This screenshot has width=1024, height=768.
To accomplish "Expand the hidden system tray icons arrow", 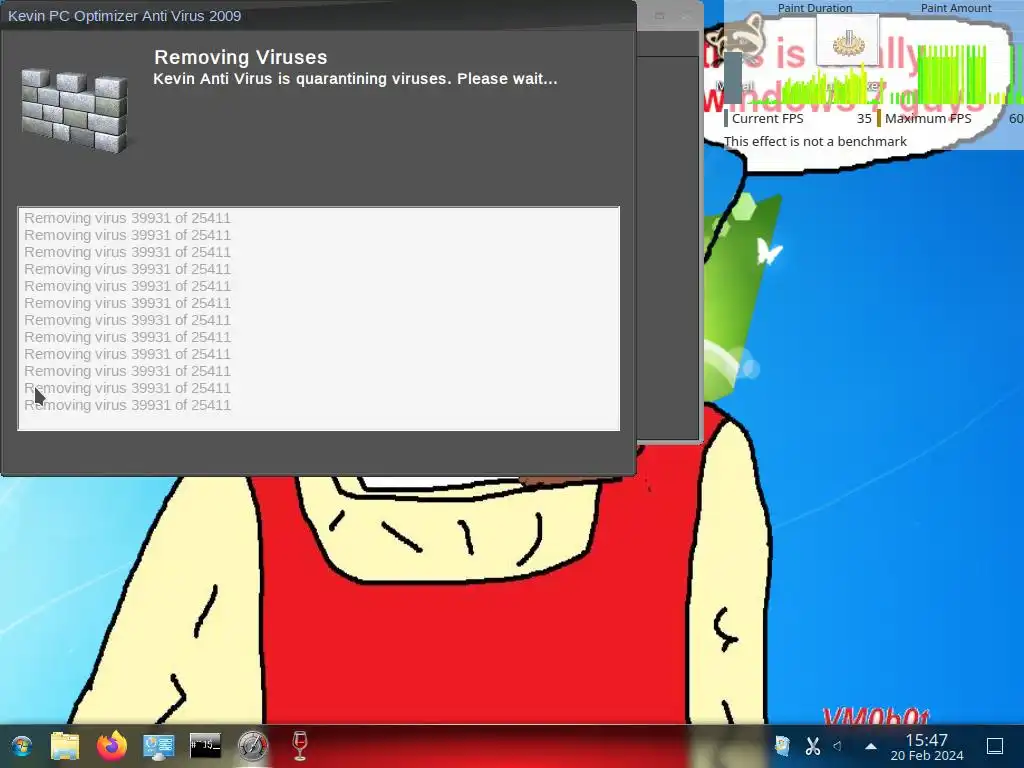I will (871, 746).
